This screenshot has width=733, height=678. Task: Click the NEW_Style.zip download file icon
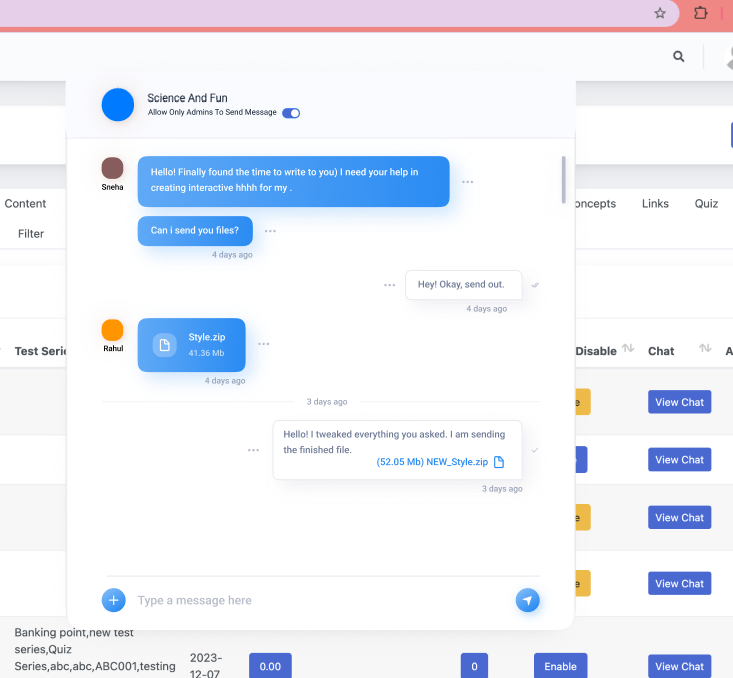point(499,462)
